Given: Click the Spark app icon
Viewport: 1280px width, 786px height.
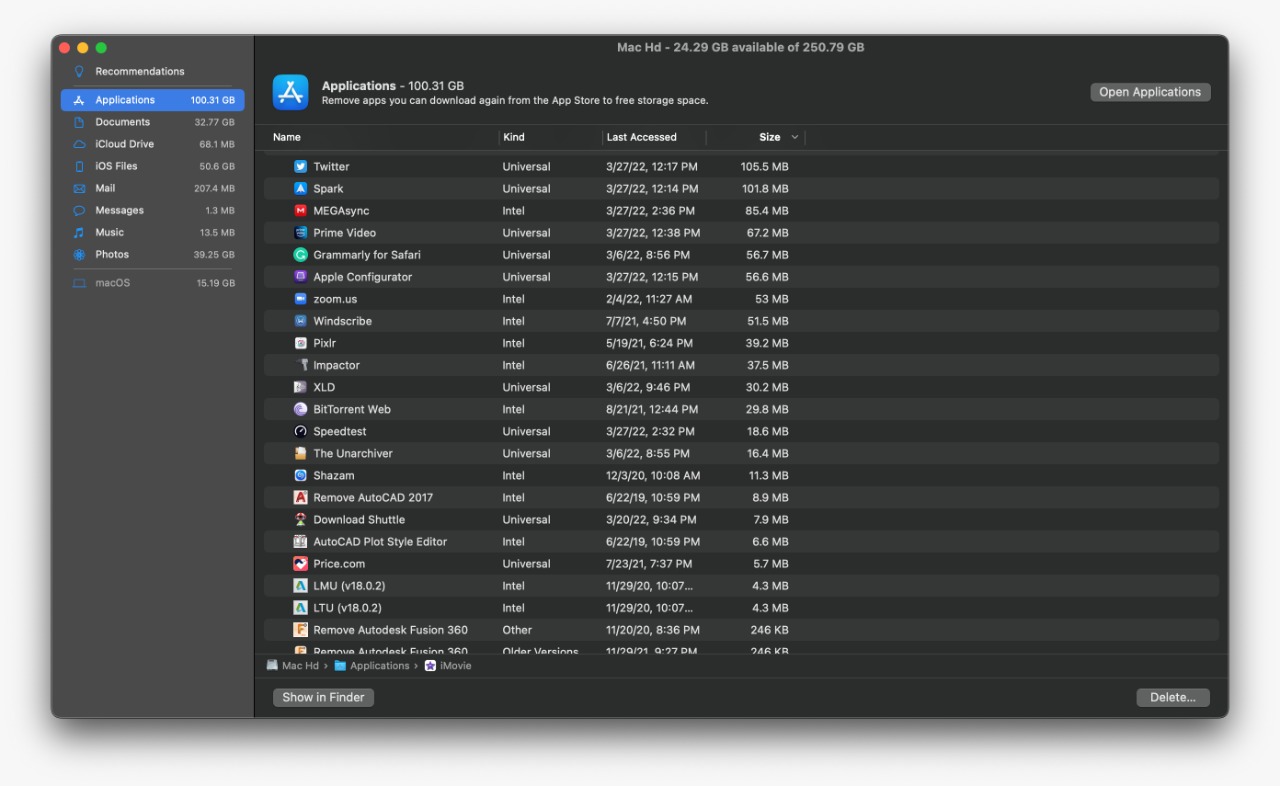Looking at the screenshot, I should pyautogui.click(x=300, y=189).
